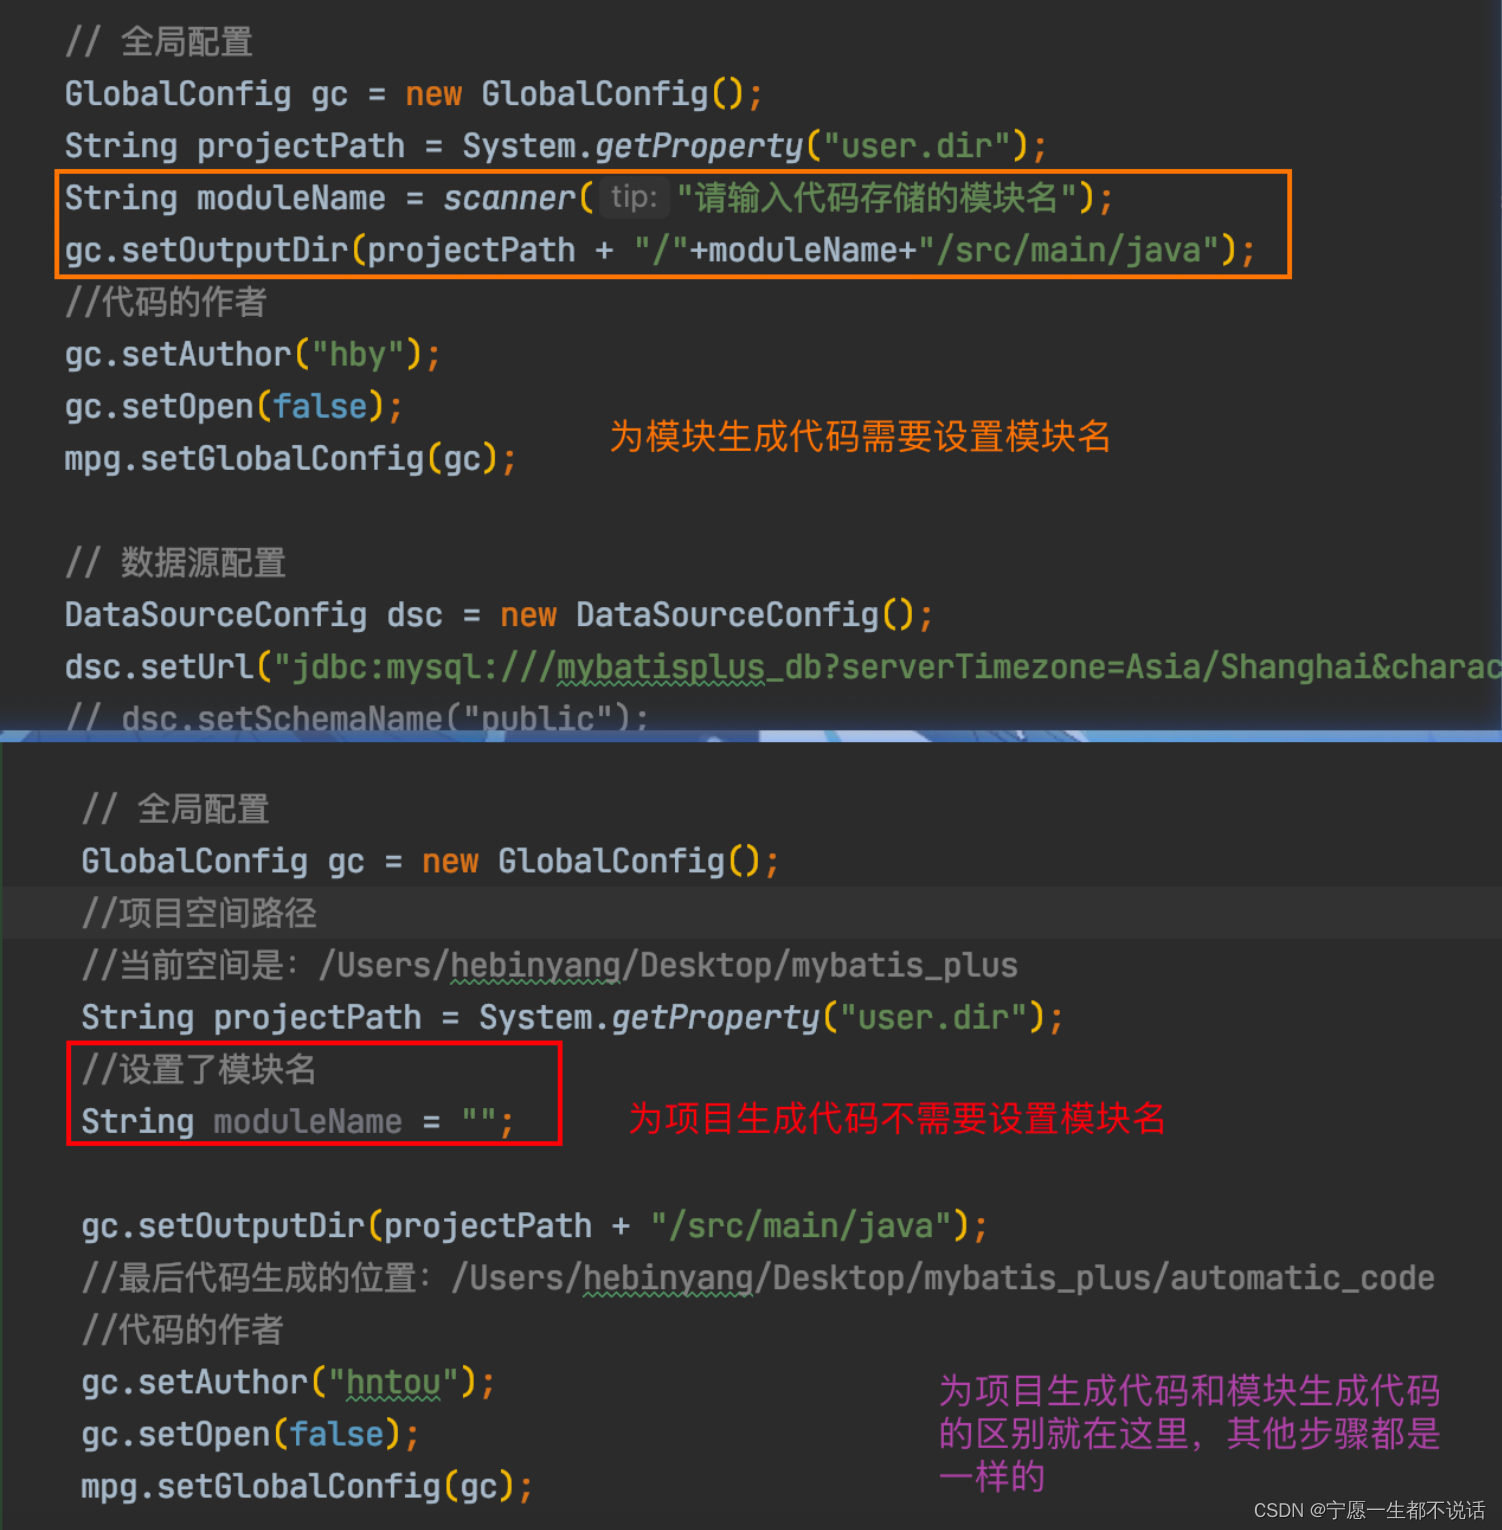
Task: Click the setOutputDir line containing moduleName
Action: point(660,250)
